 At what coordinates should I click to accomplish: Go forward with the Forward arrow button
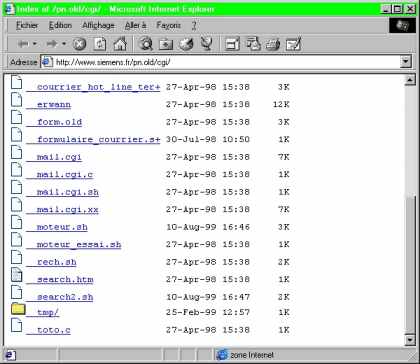pos(52,44)
